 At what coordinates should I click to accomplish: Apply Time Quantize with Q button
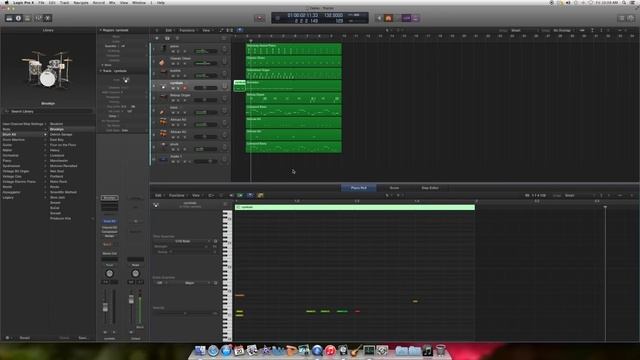(215, 241)
